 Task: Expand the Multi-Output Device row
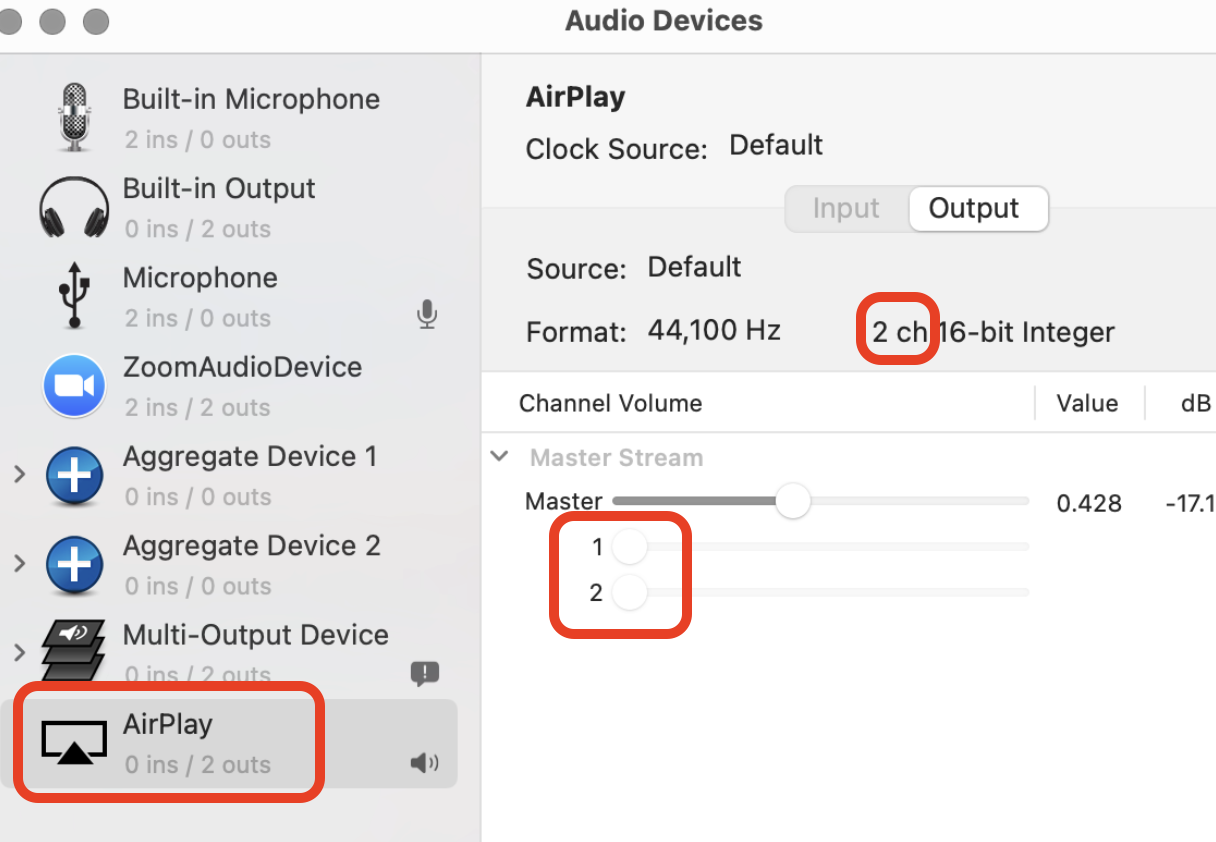pyautogui.click(x=19, y=653)
